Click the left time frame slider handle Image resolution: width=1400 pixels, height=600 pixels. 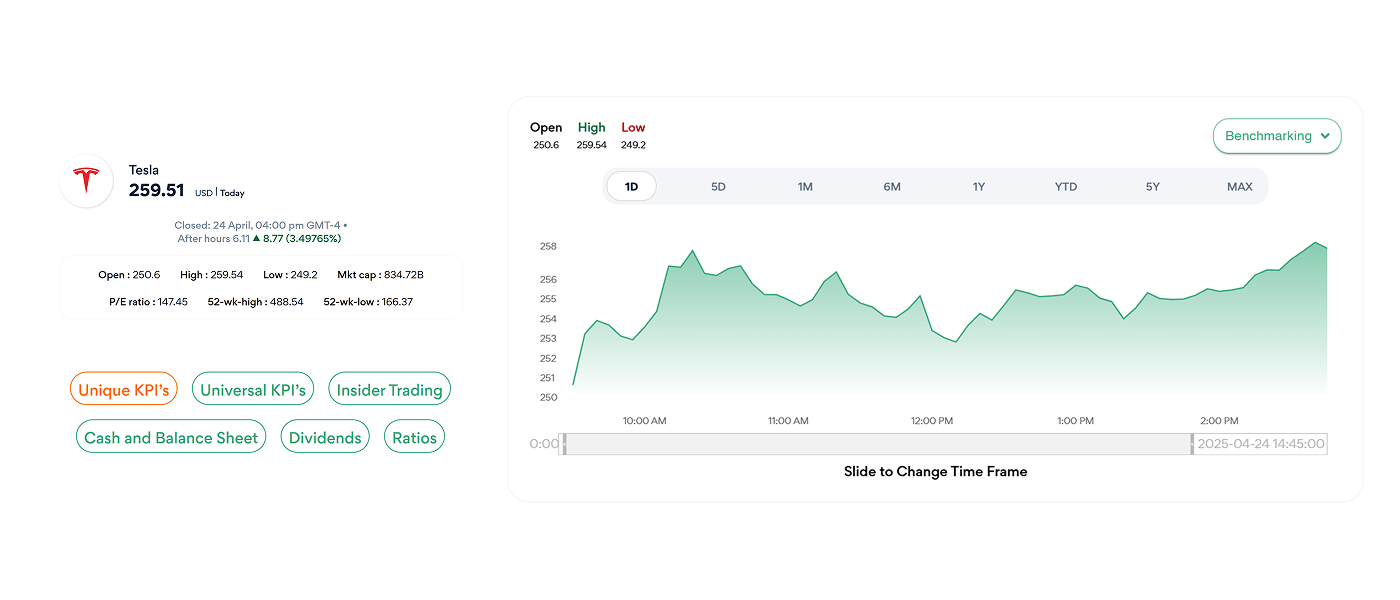(564, 444)
